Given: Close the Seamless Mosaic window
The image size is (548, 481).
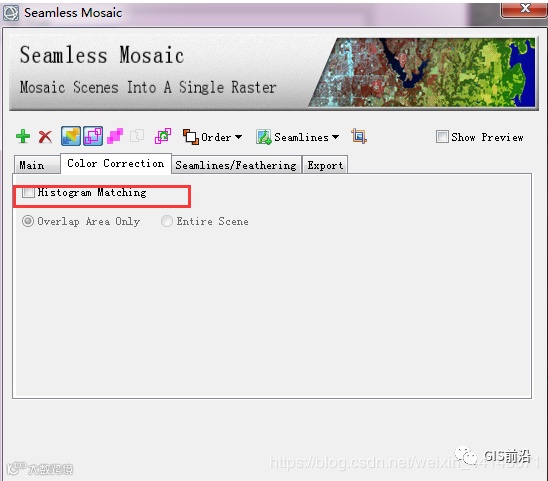Looking at the screenshot, I should [524, 8].
